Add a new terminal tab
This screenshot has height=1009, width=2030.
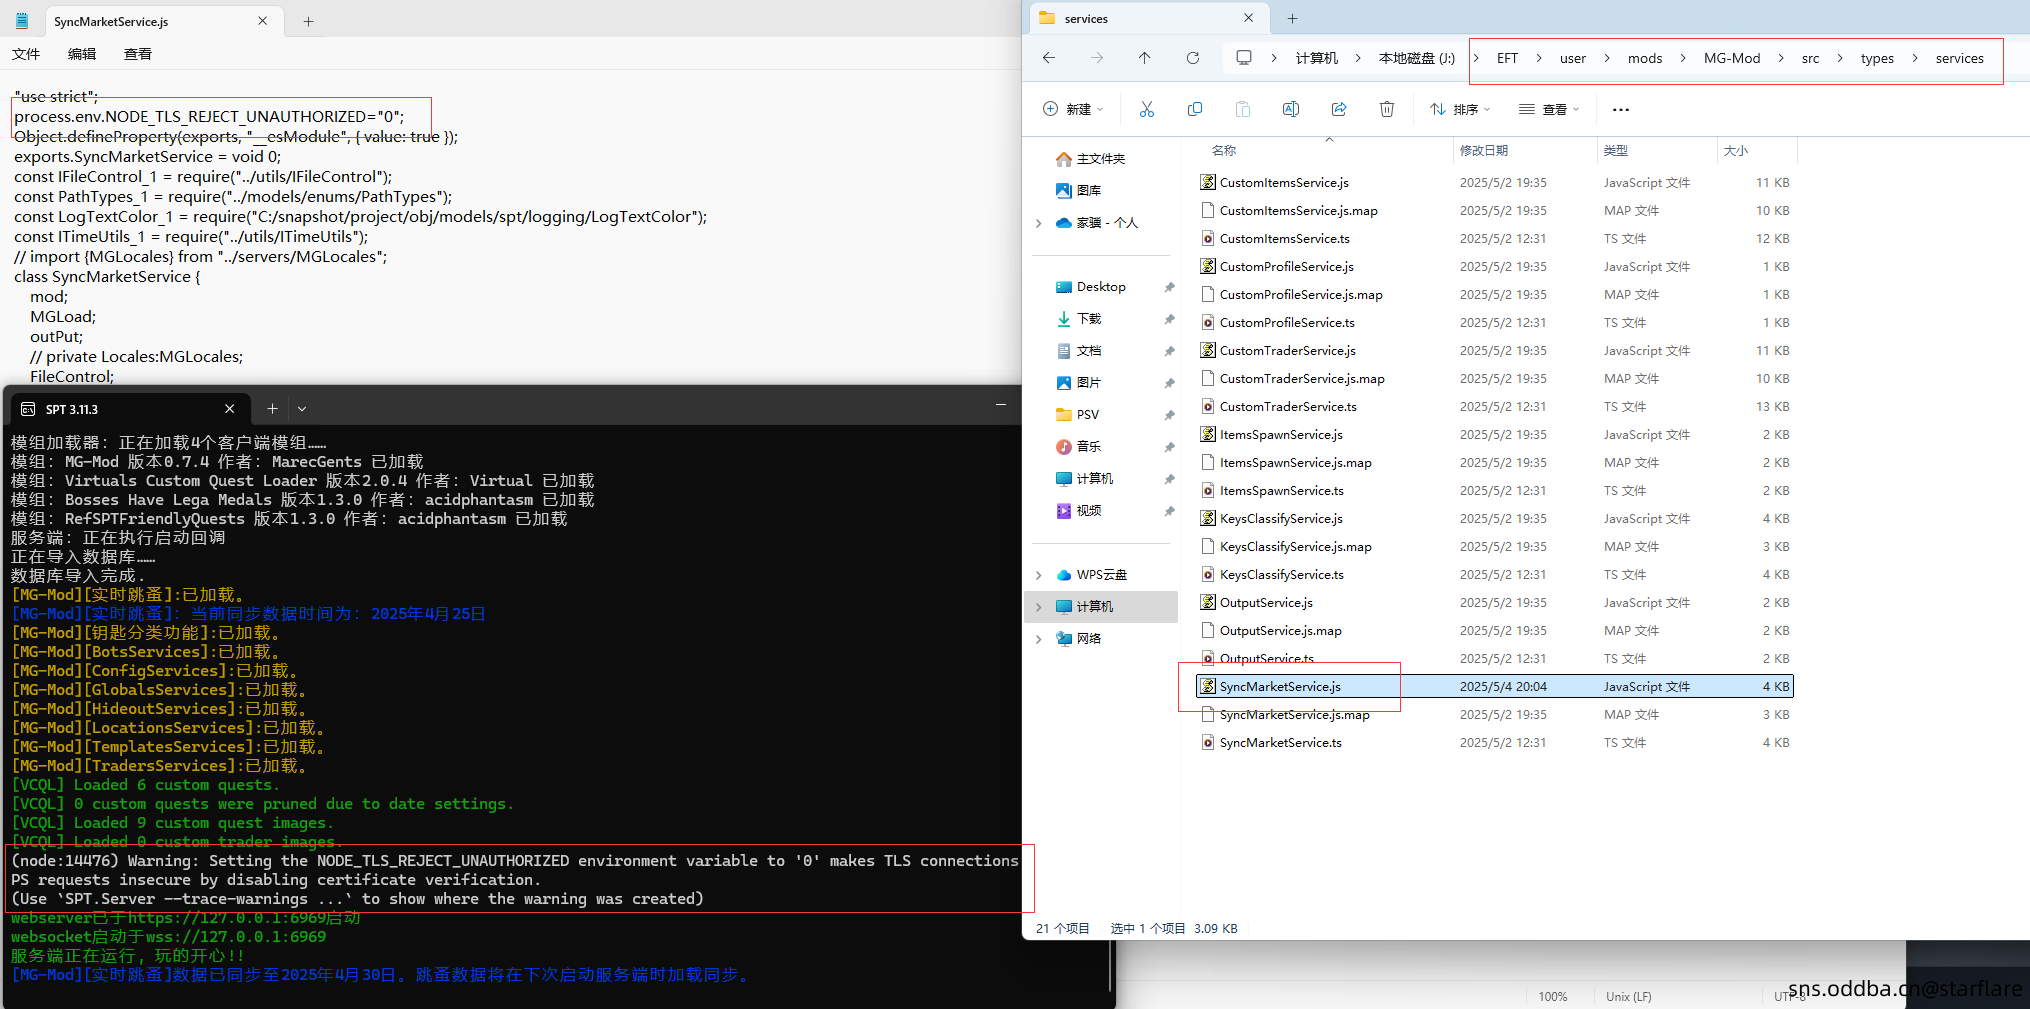pyautogui.click(x=272, y=408)
